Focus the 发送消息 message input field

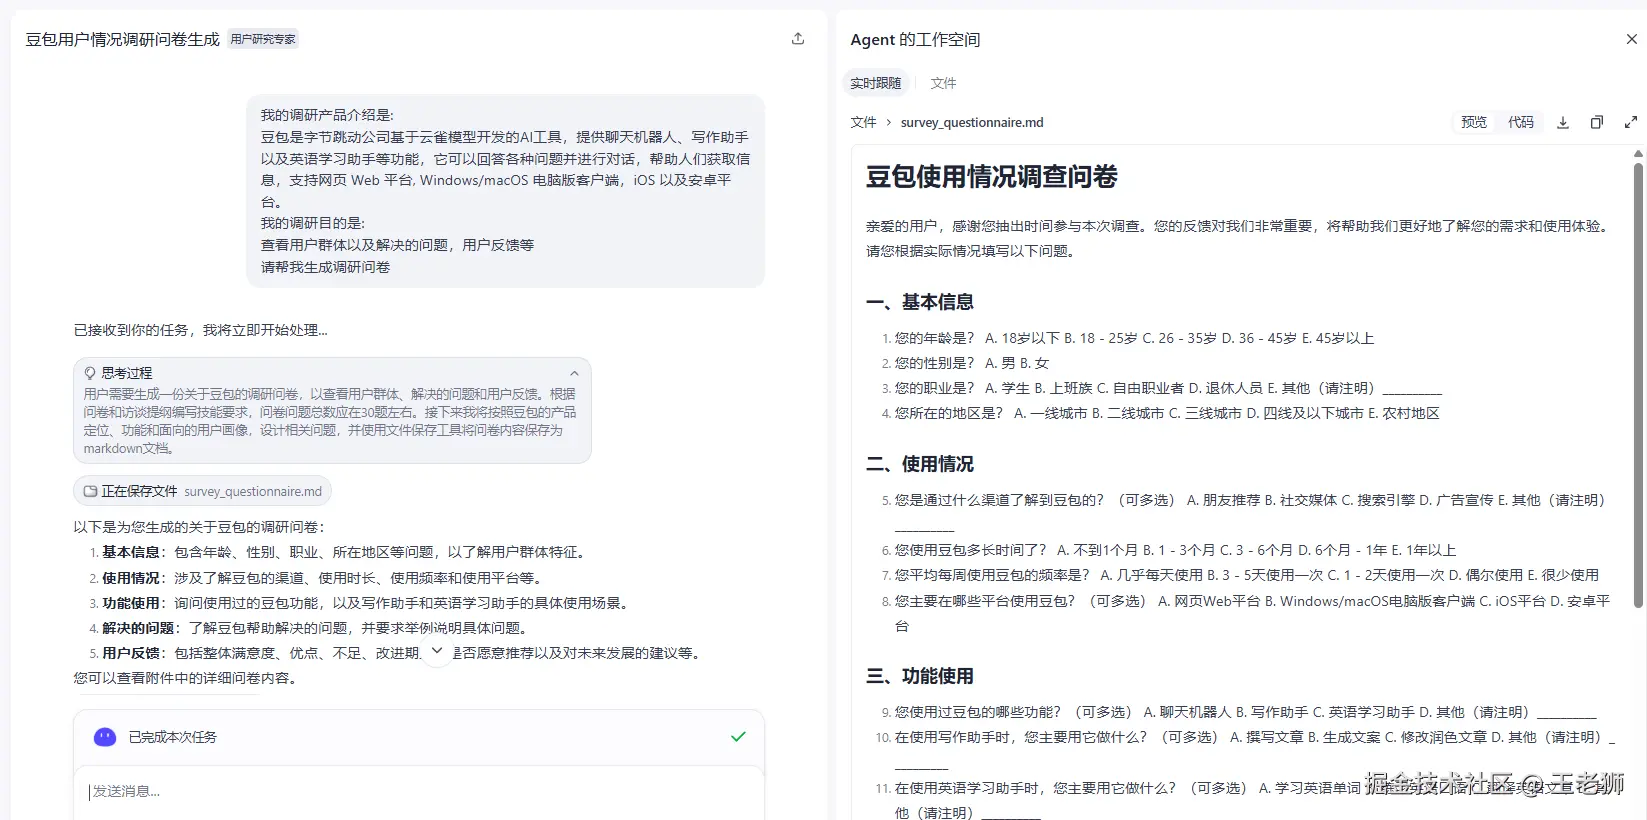pyautogui.click(x=419, y=791)
